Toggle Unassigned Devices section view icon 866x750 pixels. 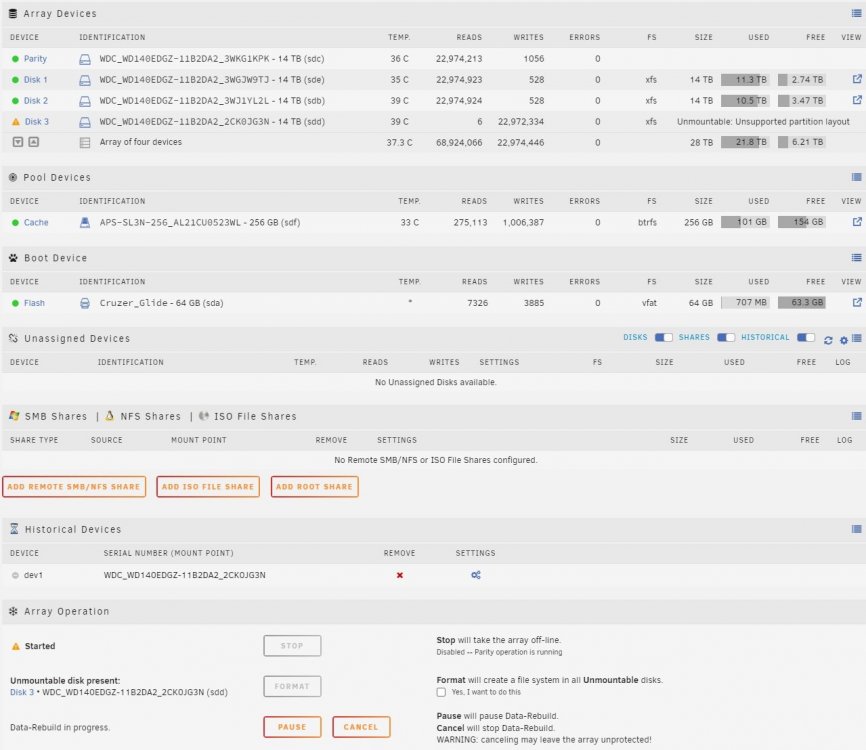(x=857, y=339)
